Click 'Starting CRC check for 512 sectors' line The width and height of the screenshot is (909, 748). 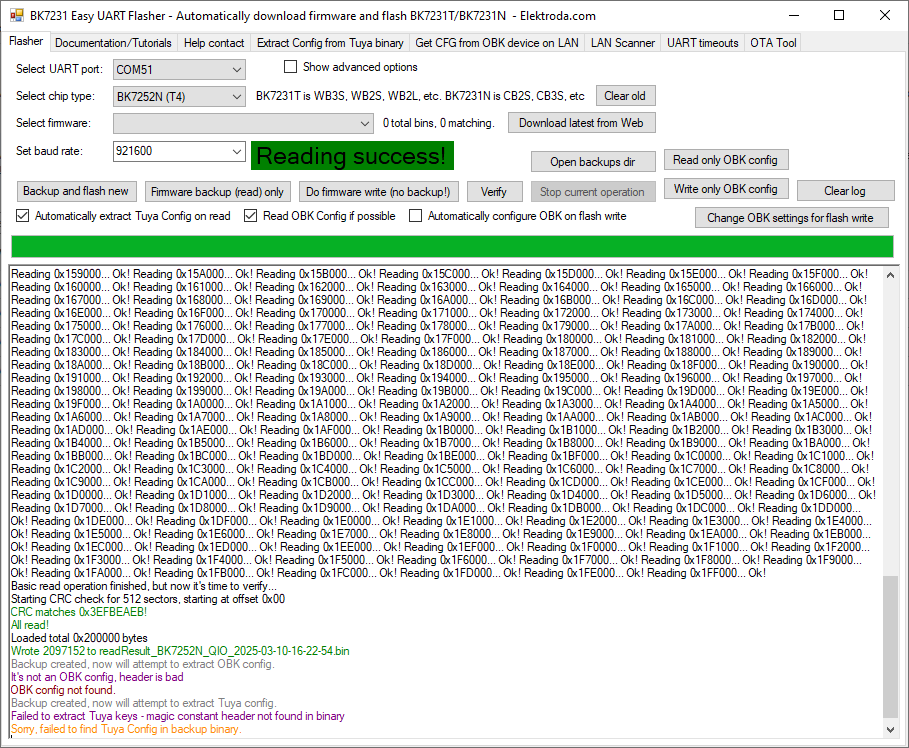pyautogui.click(x=148, y=599)
